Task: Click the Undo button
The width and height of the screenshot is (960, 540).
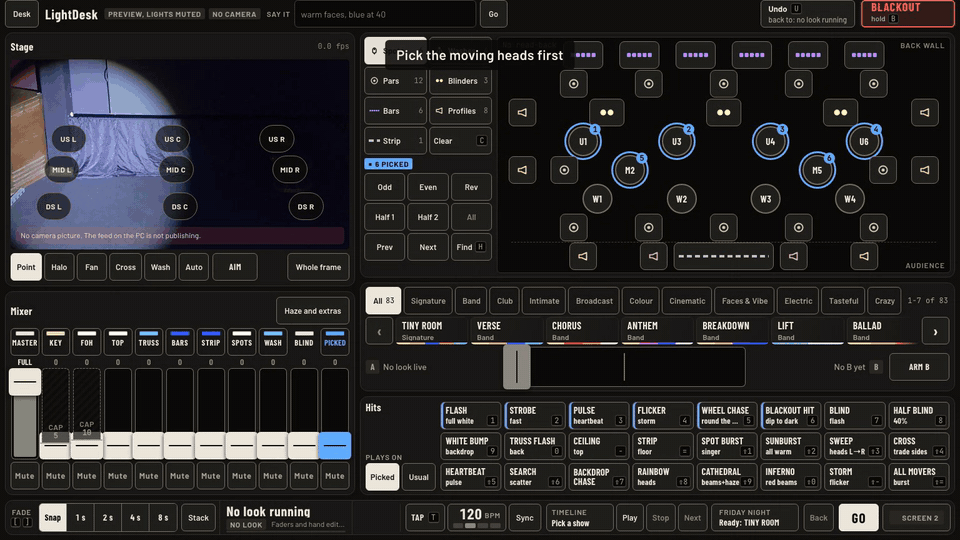Action: tap(807, 13)
